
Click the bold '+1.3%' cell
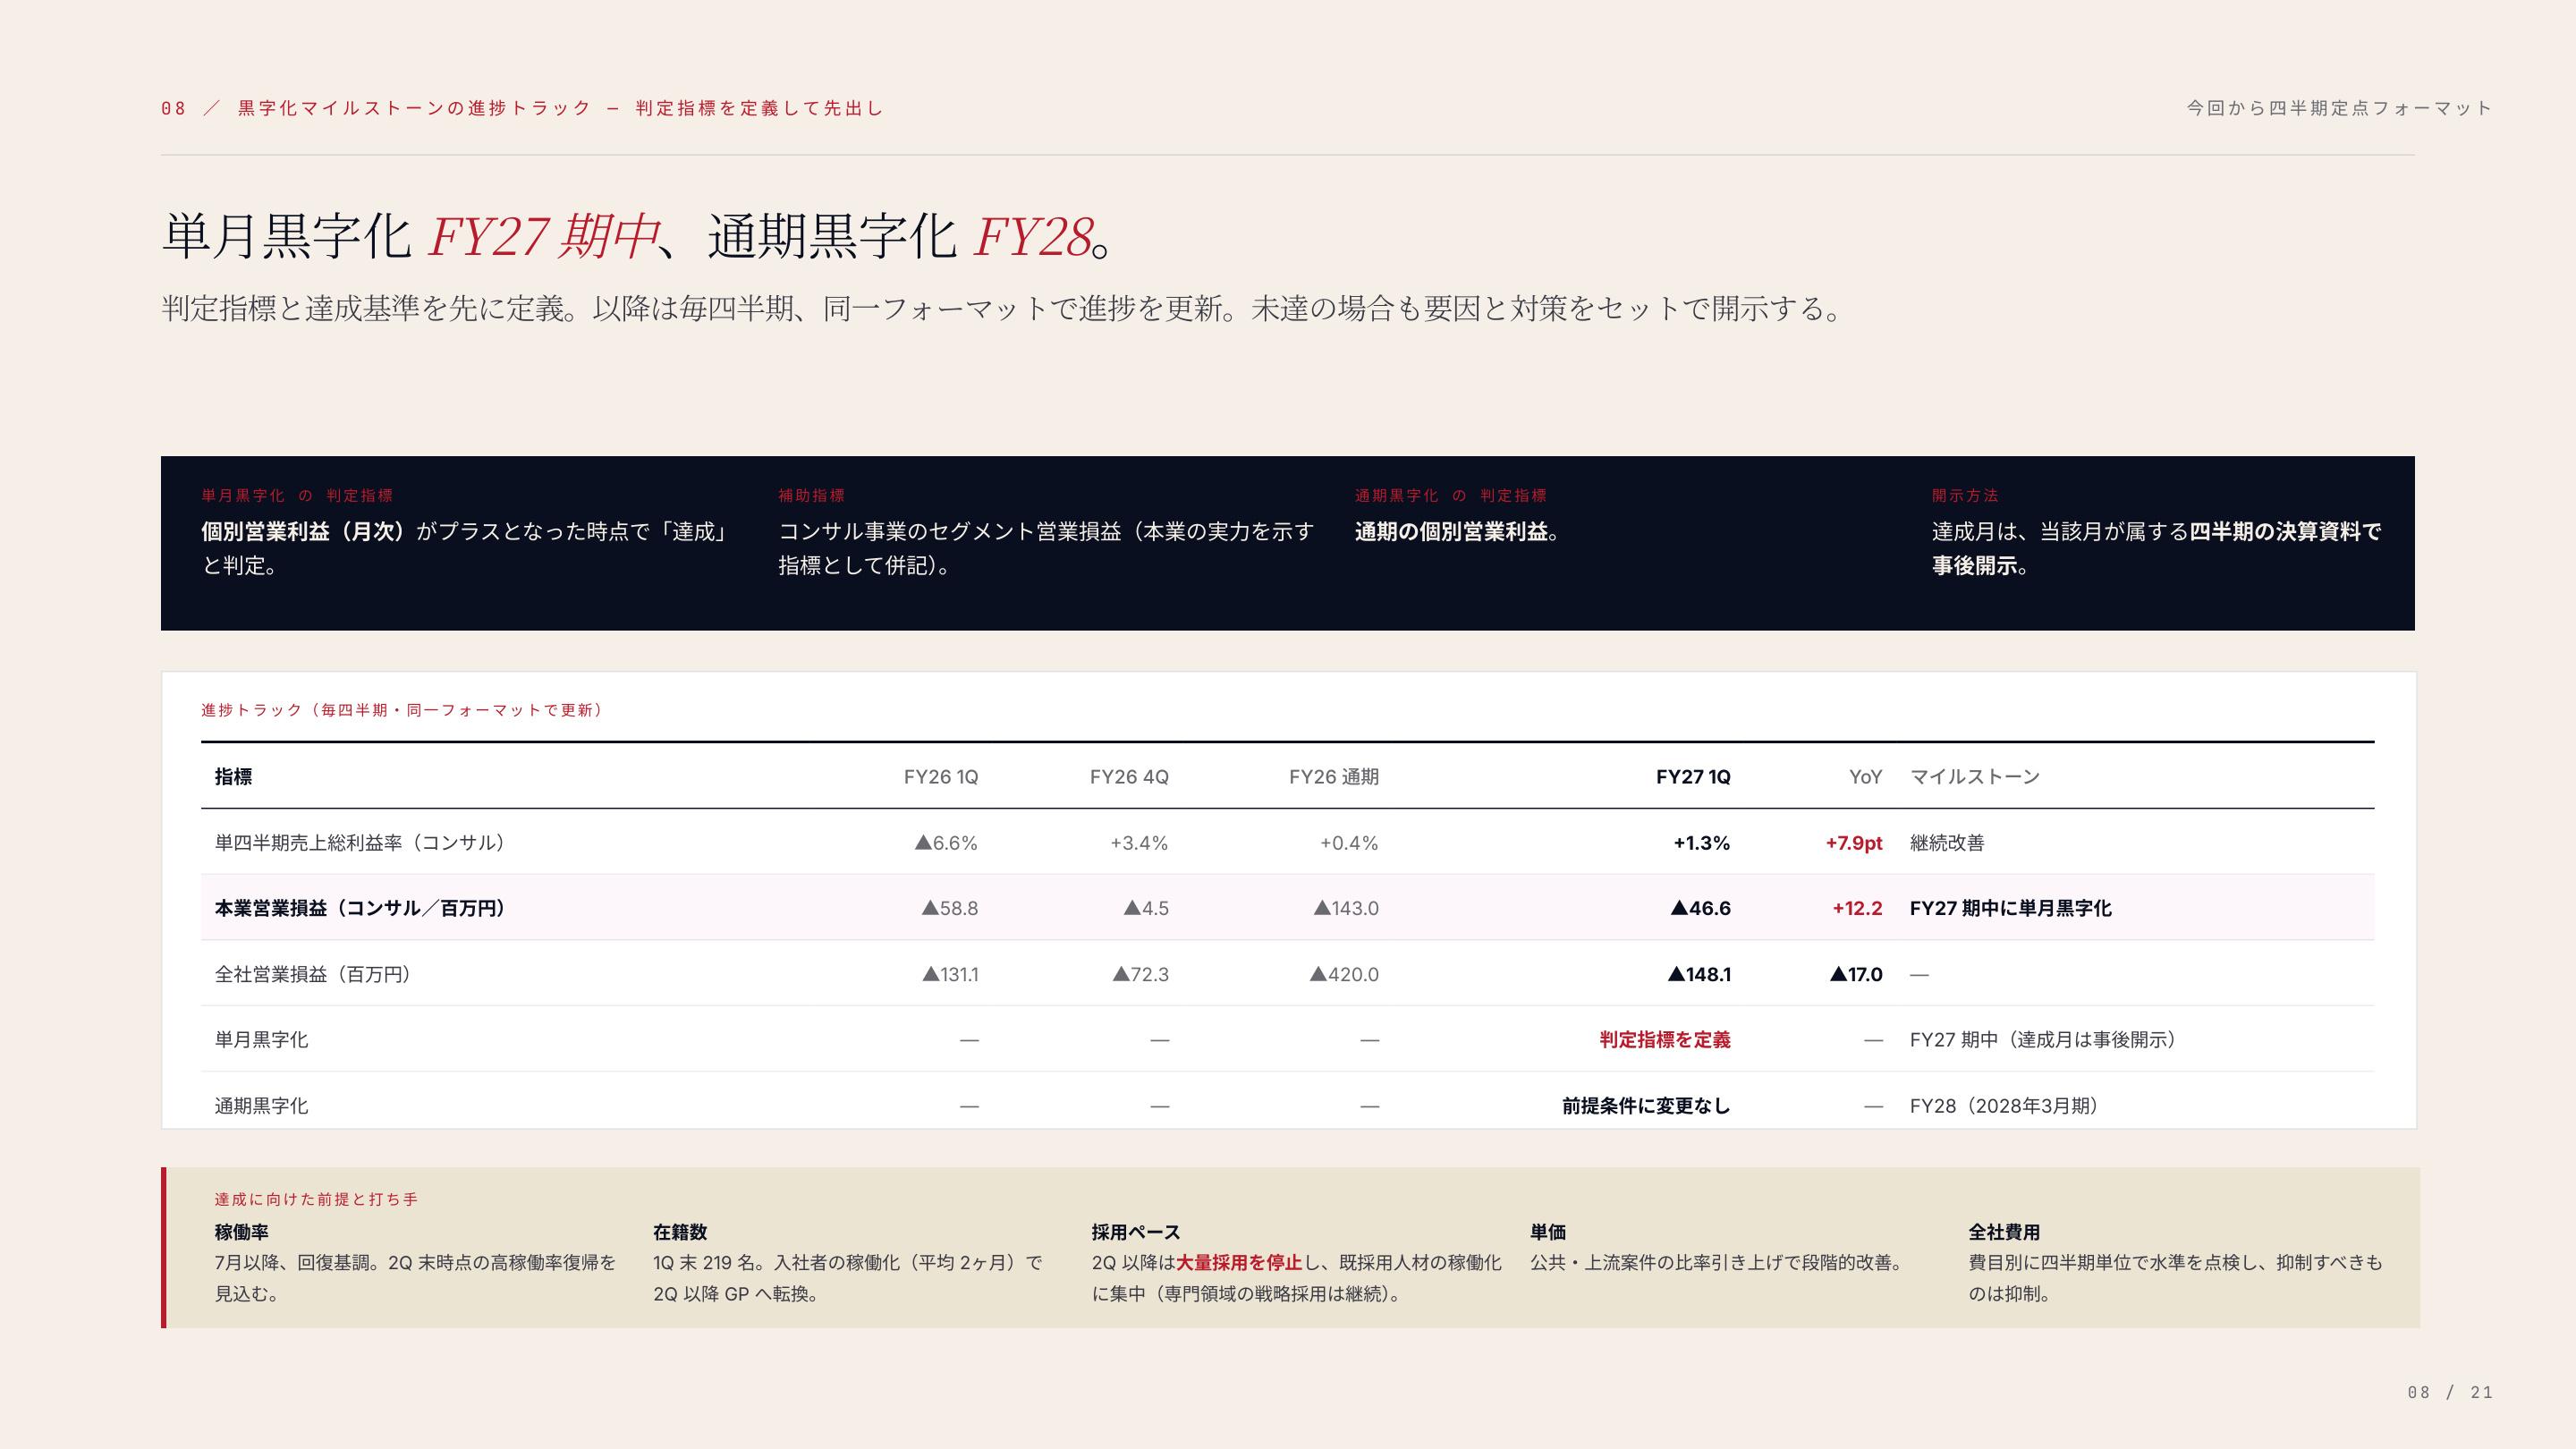[x=1702, y=843]
